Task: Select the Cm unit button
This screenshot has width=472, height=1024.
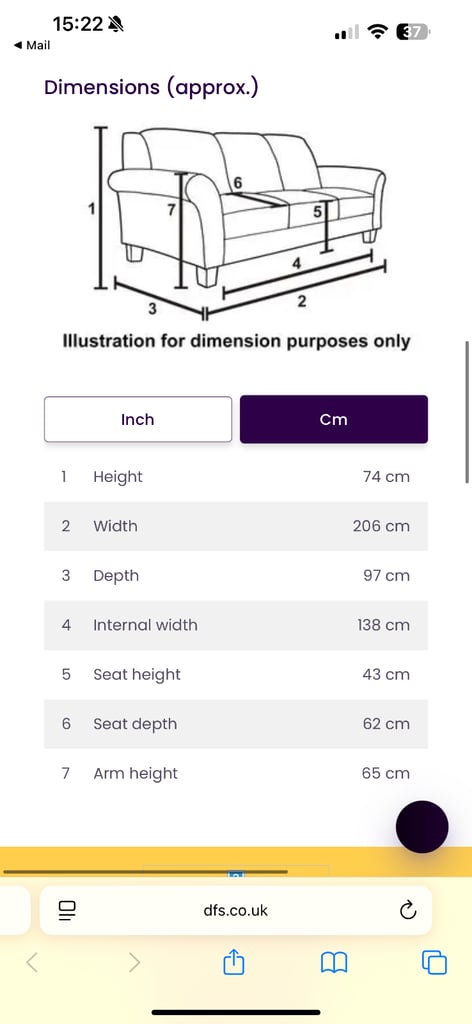Action: 334,419
